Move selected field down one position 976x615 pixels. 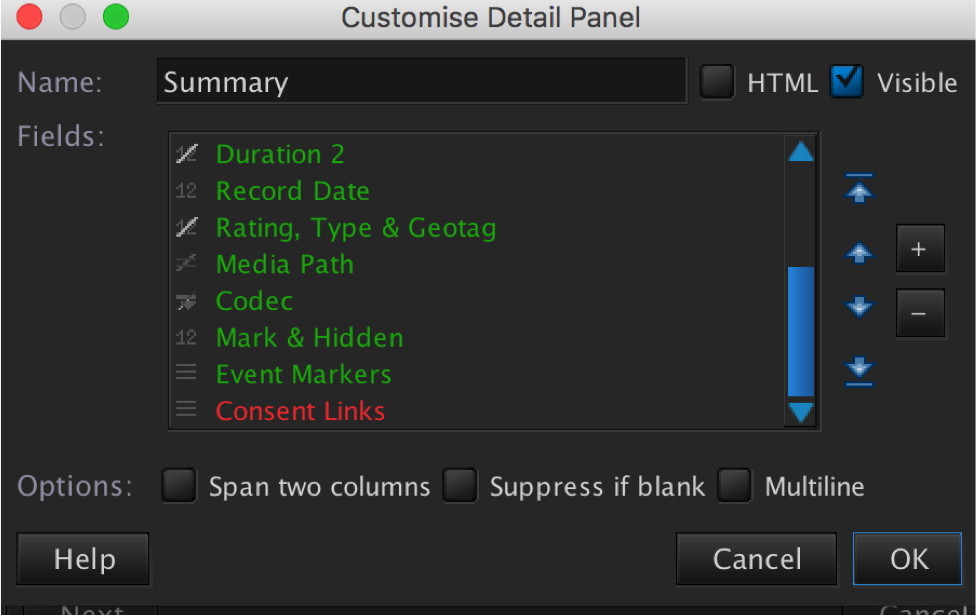click(859, 306)
